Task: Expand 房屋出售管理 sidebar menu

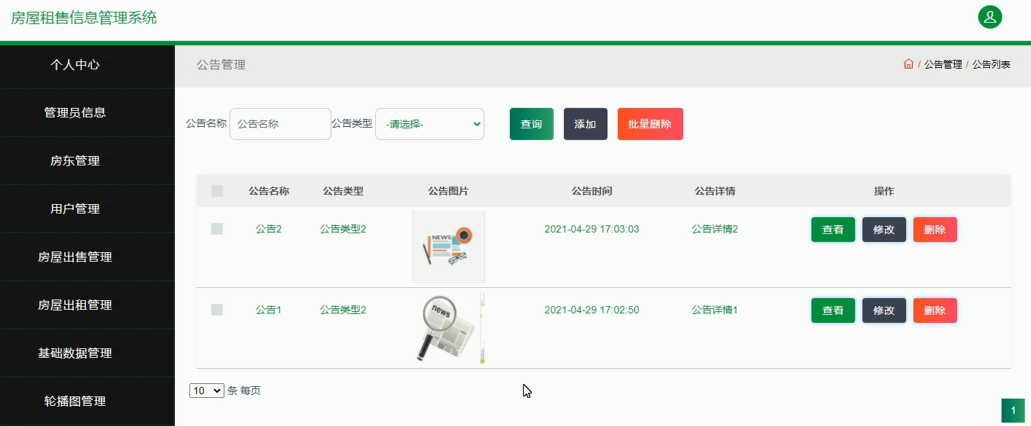Action: 74,257
